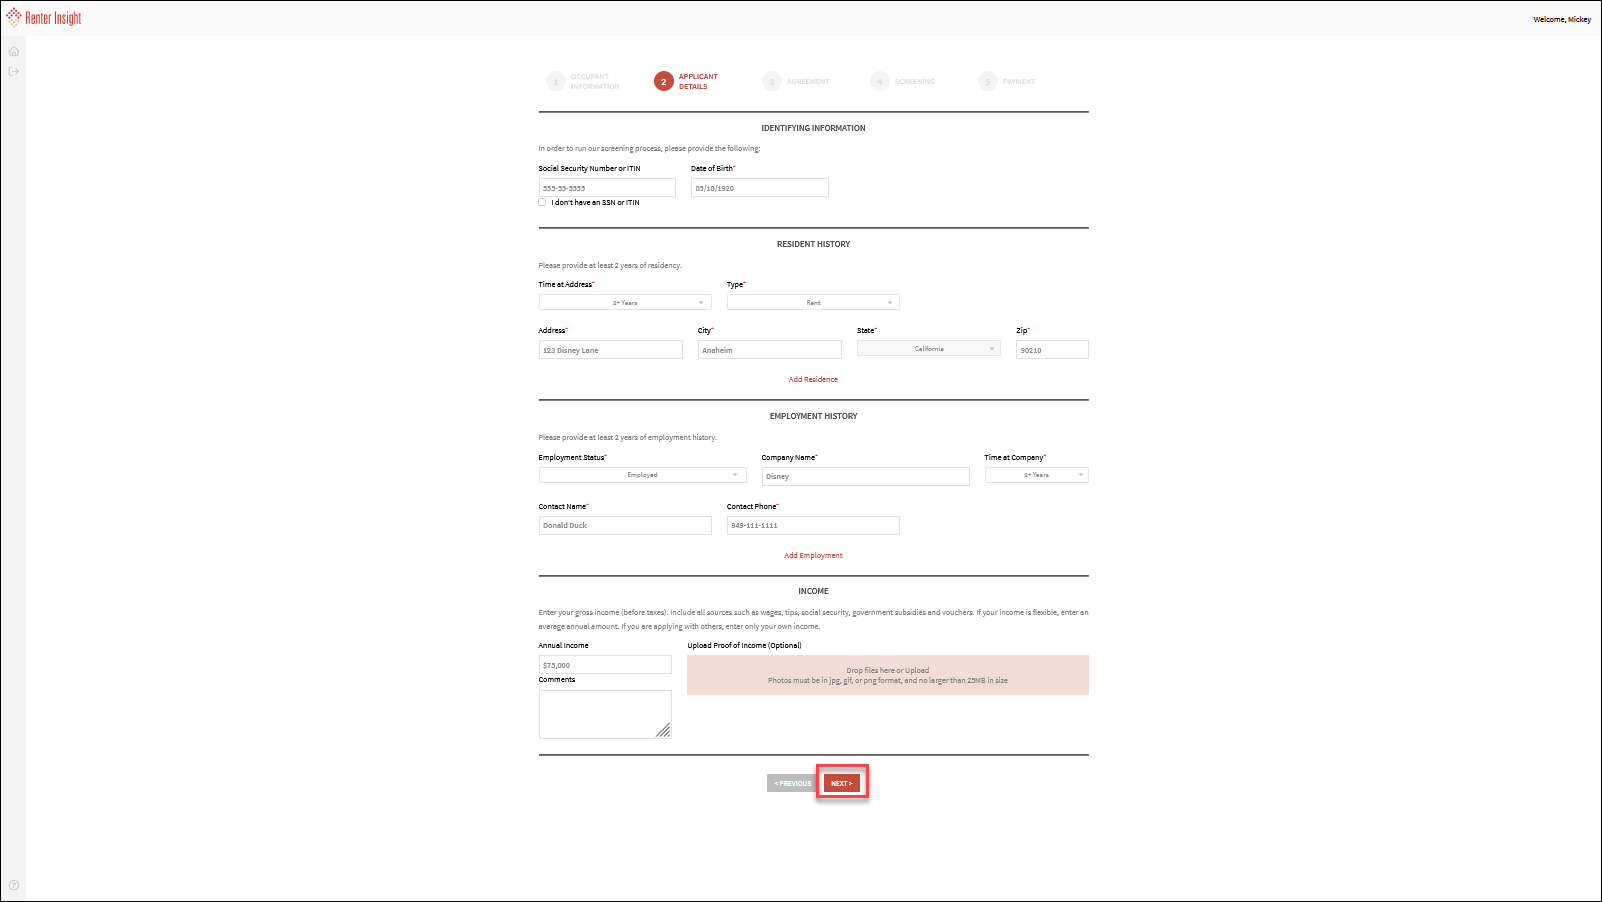This screenshot has height=902, width=1602.
Task: Go to the Occupant Information step
Action: pos(584,81)
